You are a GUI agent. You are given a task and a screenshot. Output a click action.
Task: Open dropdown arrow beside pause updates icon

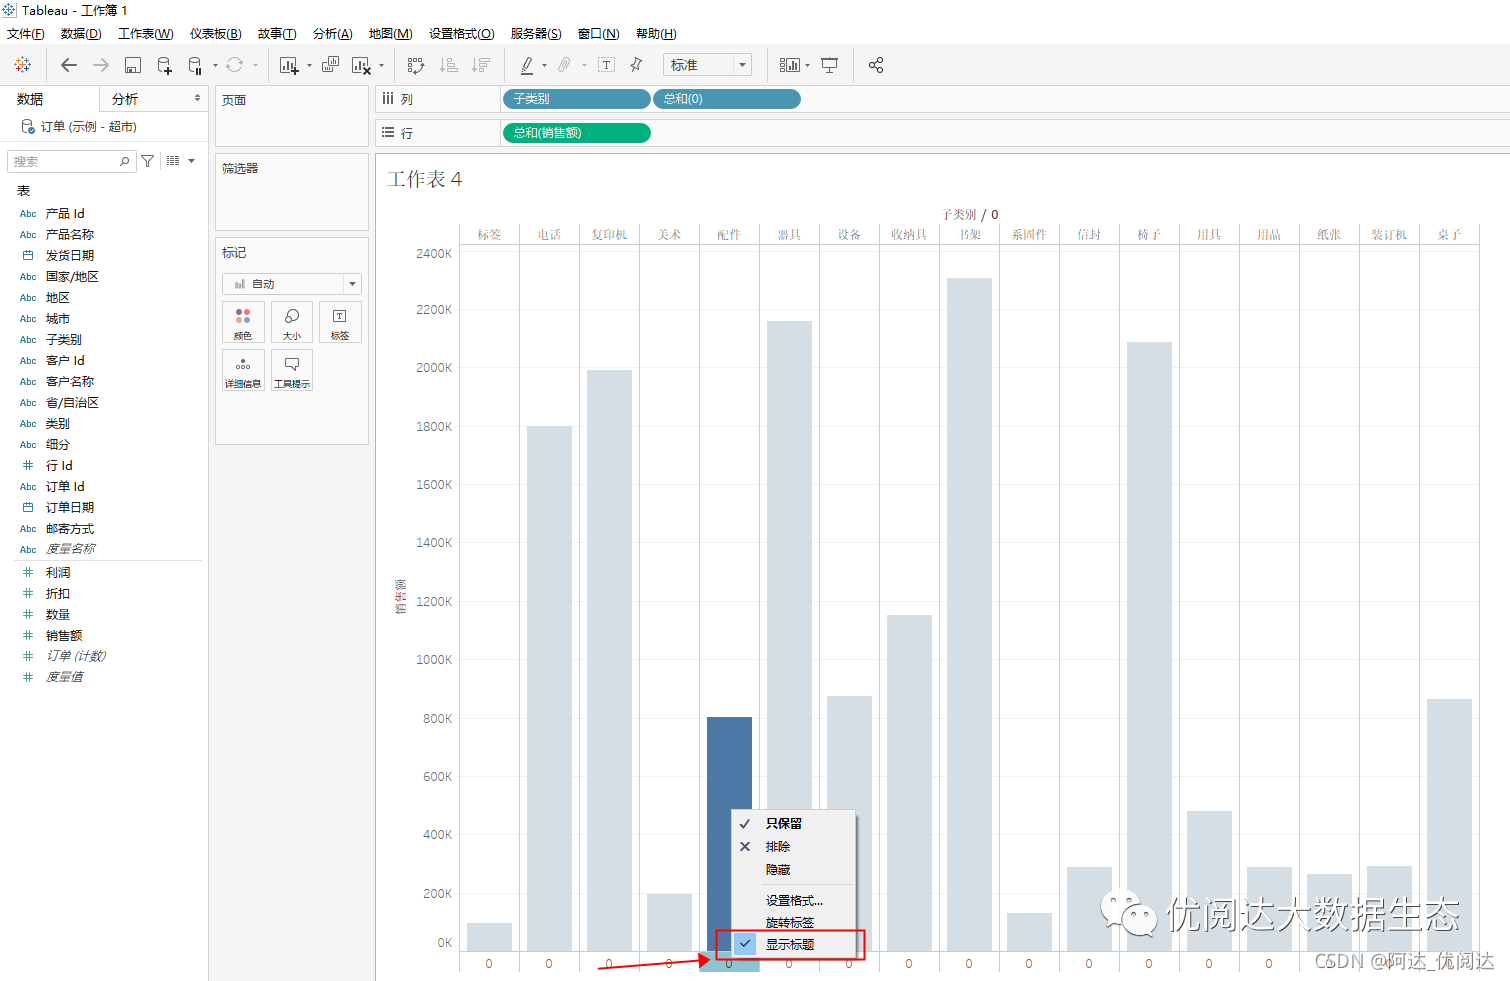pyautogui.click(x=215, y=66)
